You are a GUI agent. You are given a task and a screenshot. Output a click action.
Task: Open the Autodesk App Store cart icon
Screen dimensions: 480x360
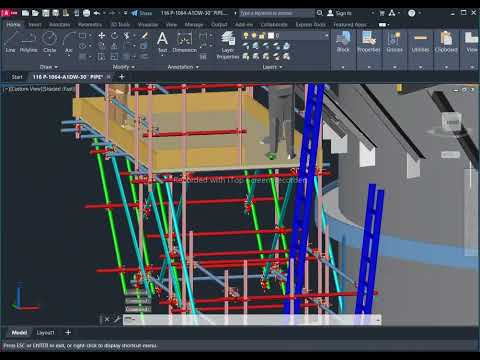click(382, 13)
